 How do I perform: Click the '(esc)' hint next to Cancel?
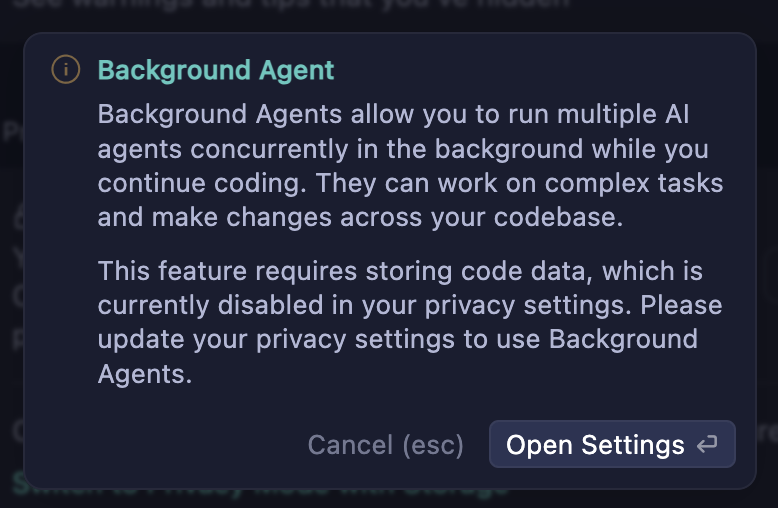coord(433,445)
